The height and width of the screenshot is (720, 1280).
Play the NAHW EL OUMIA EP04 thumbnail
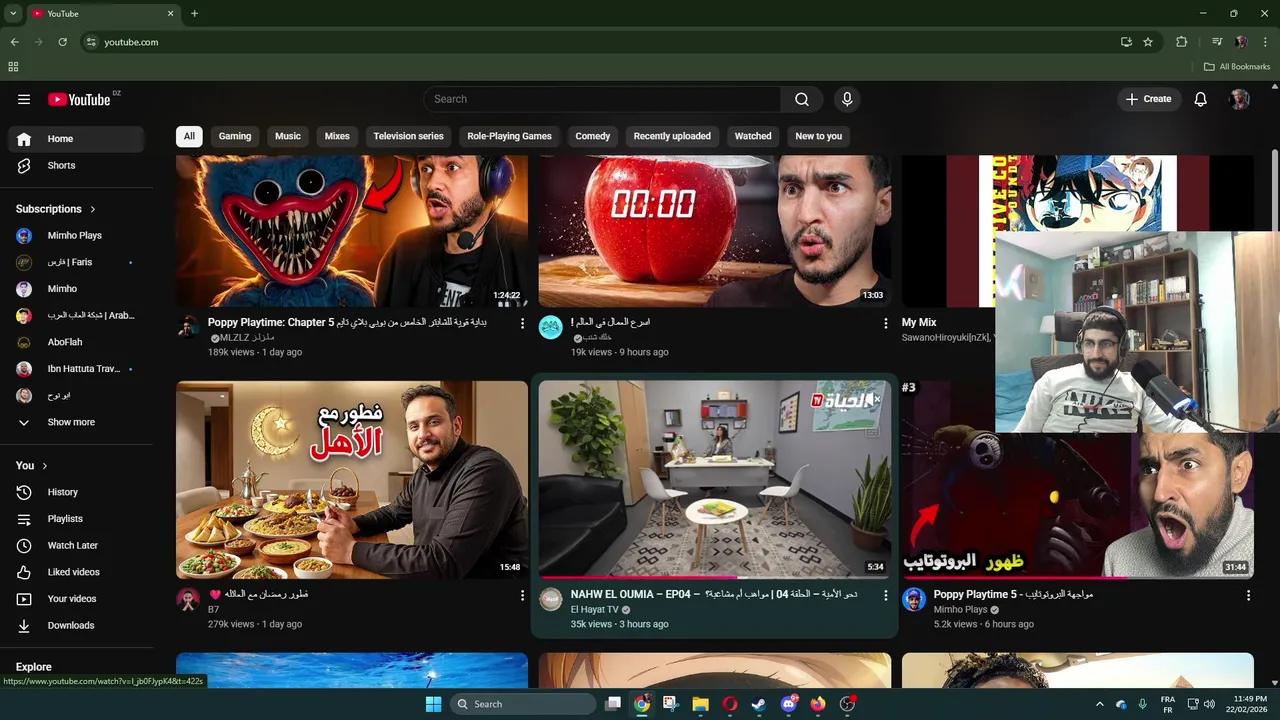pos(715,480)
